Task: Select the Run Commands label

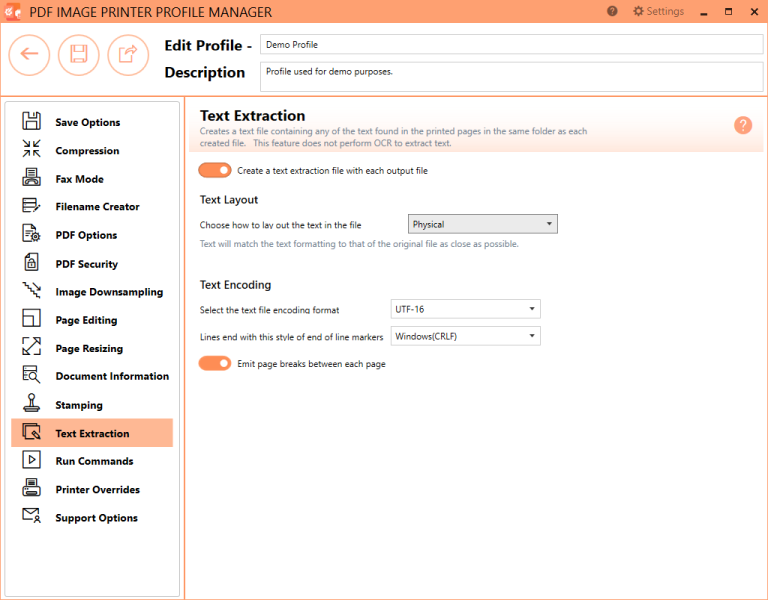Action: pos(94,461)
